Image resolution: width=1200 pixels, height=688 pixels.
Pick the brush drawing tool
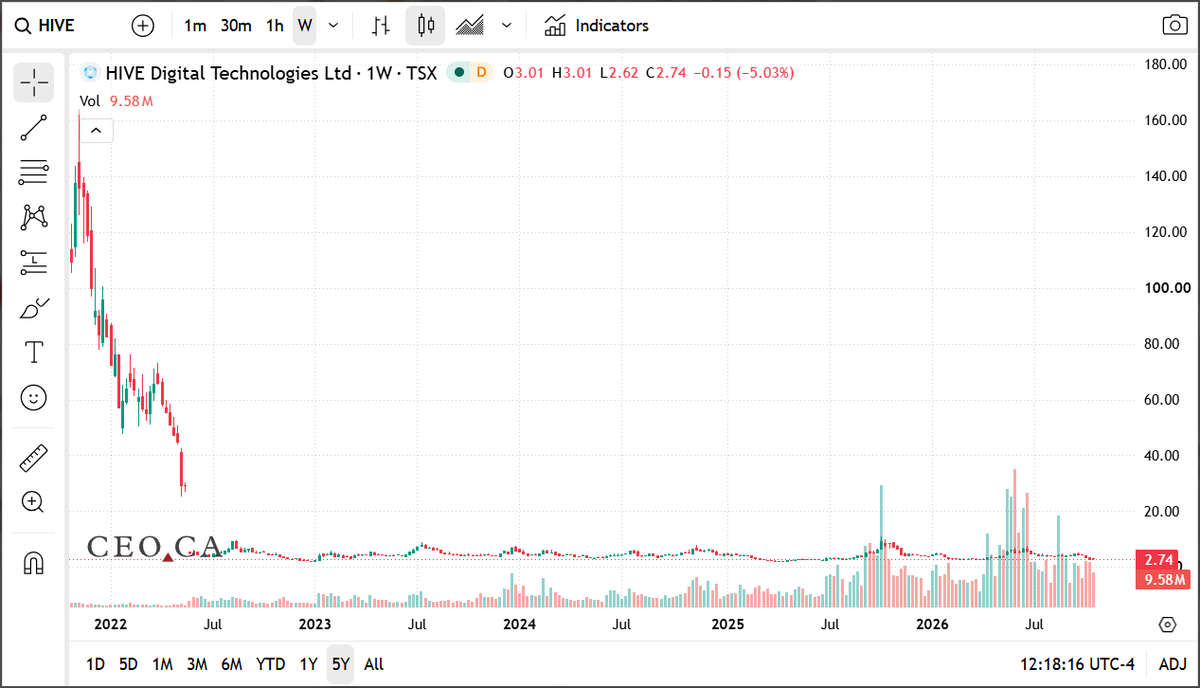[34, 308]
